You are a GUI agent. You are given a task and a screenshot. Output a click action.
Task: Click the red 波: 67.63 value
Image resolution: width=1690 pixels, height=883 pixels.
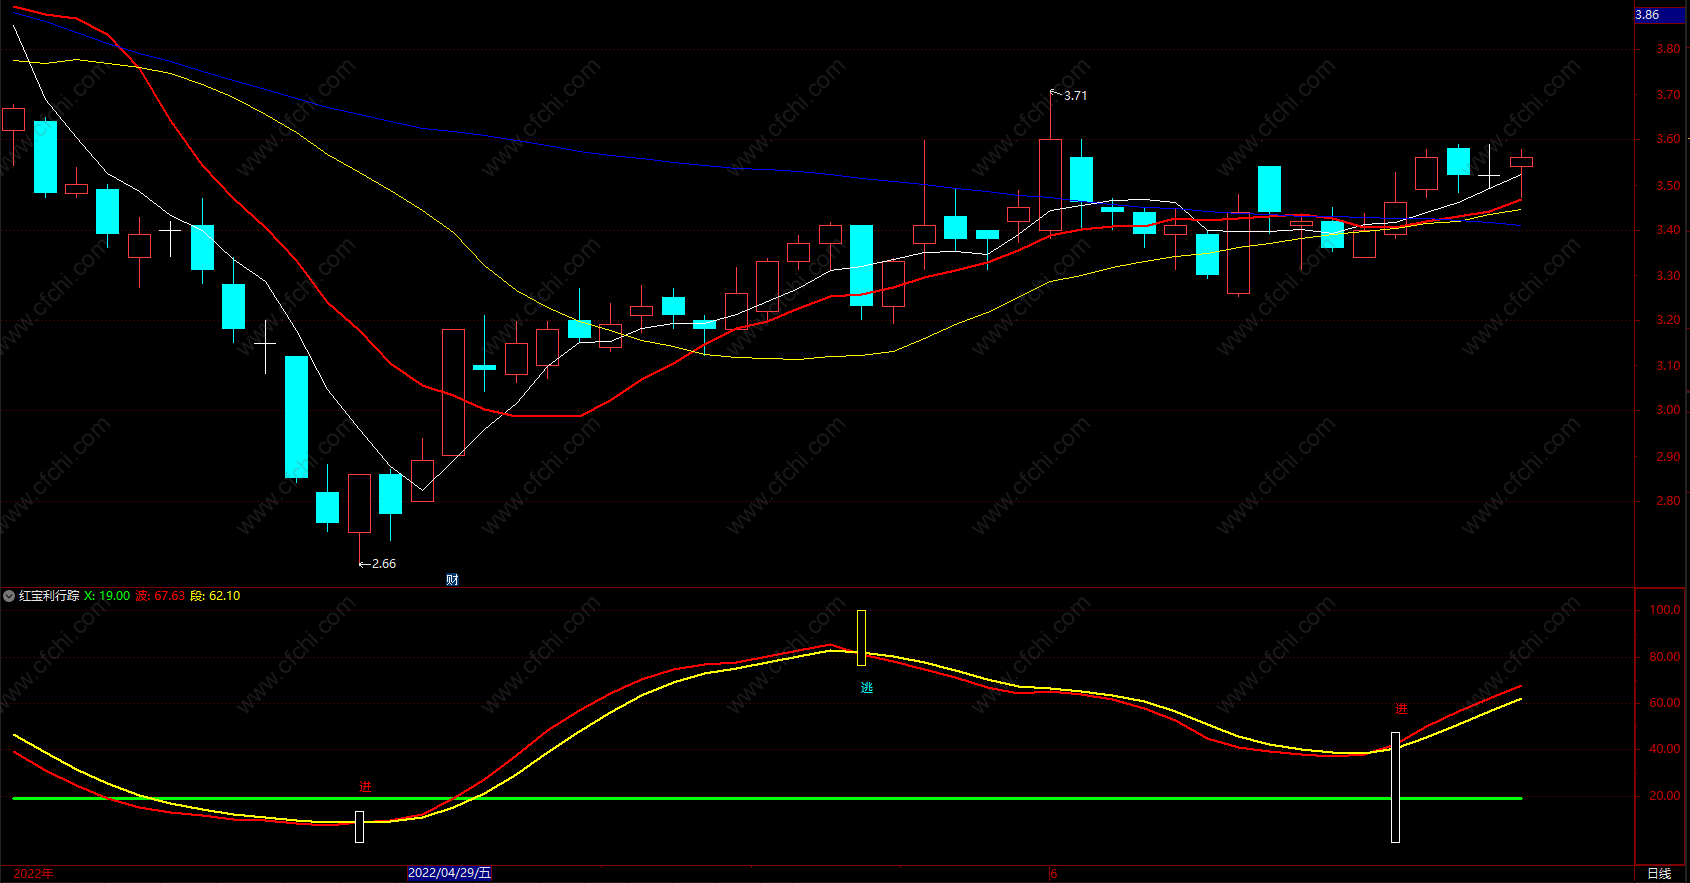161,596
